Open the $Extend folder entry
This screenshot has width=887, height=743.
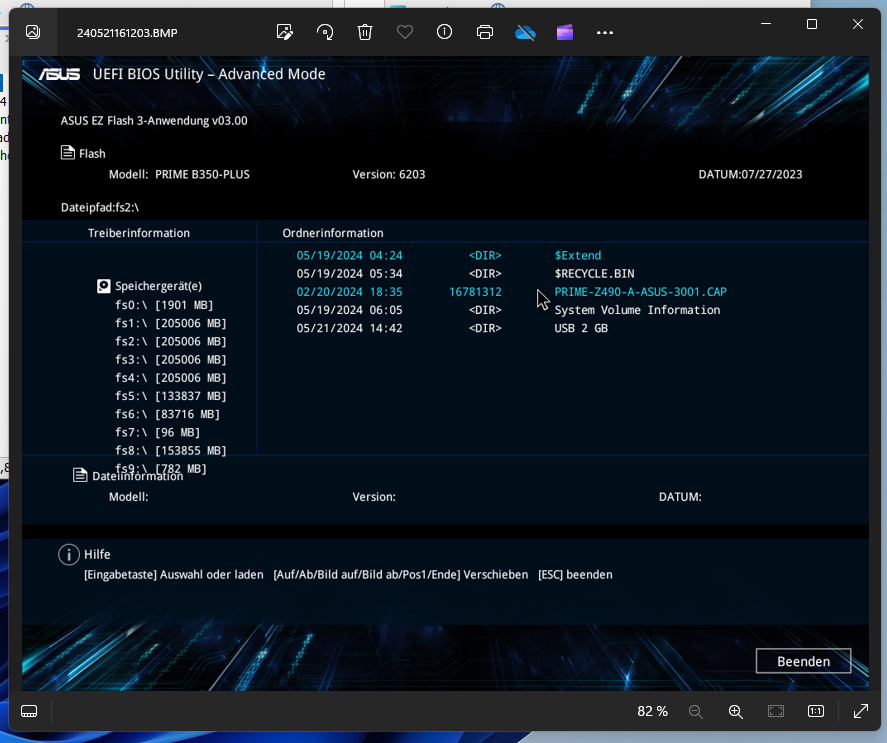[578, 255]
